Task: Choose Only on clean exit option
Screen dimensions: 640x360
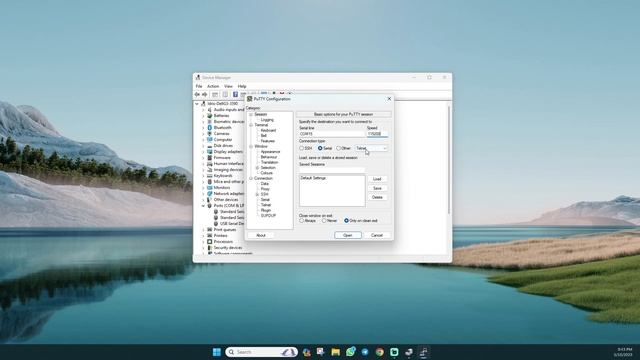Action: (x=346, y=220)
